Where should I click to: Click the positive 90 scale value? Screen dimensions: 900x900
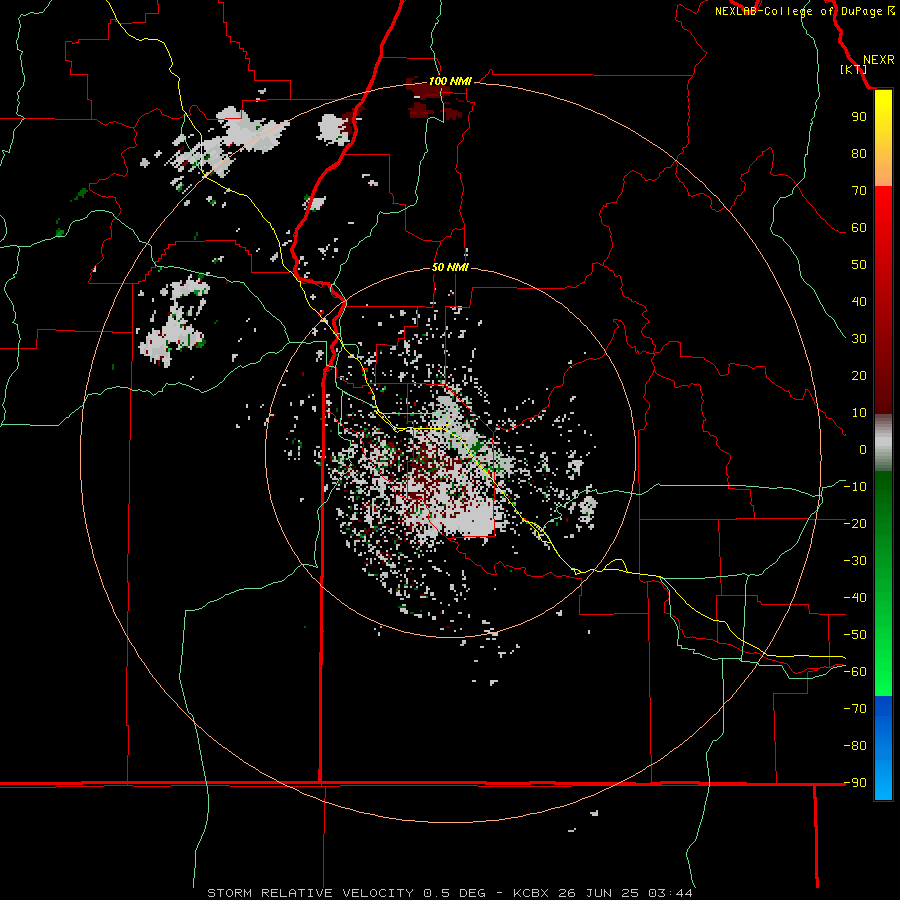pyautogui.click(x=859, y=117)
